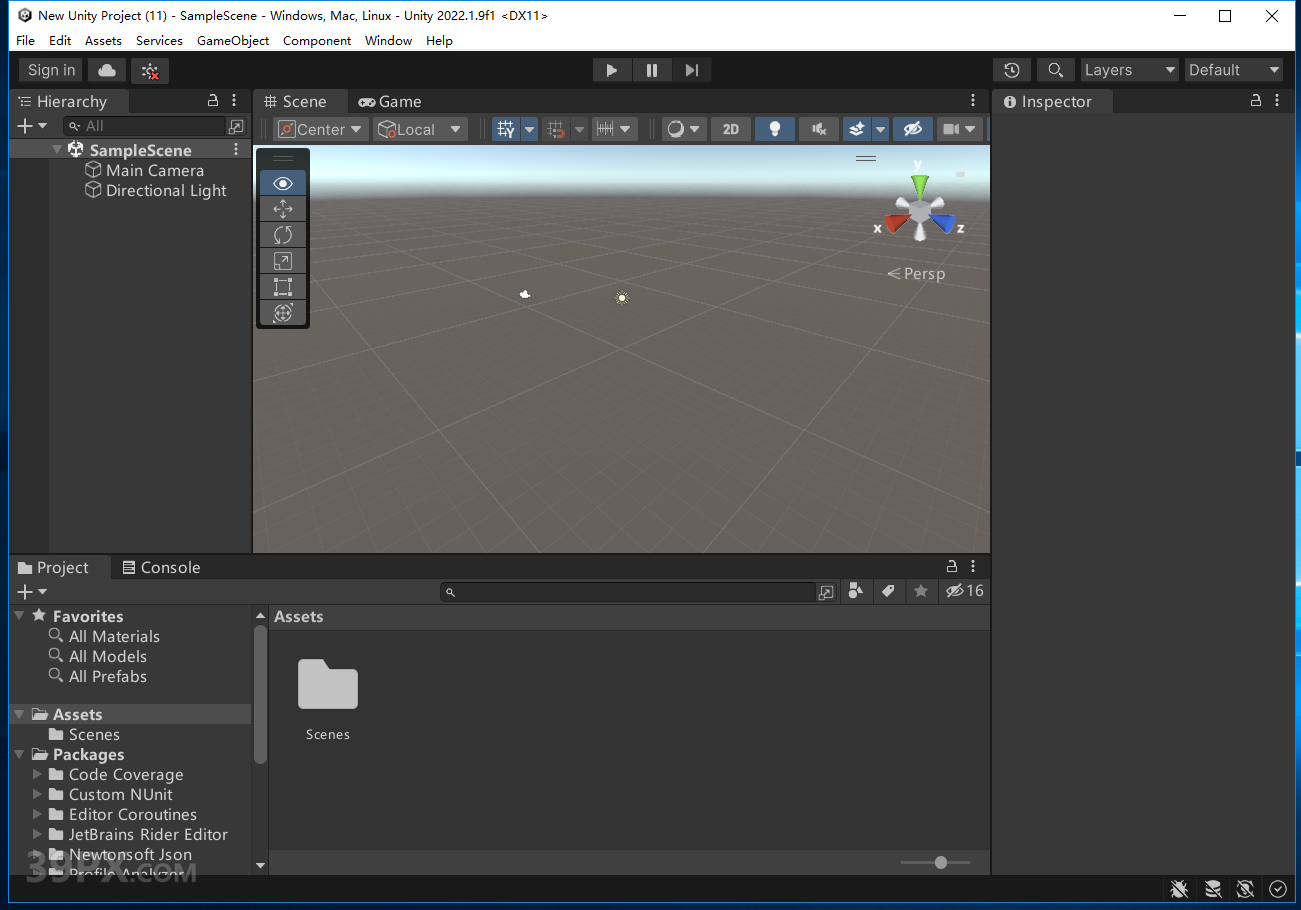Click the green Y axis cone of orientation gizmo
Image resolution: width=1301 pixels, height=910 pixels.
click(x=920, y=186)
